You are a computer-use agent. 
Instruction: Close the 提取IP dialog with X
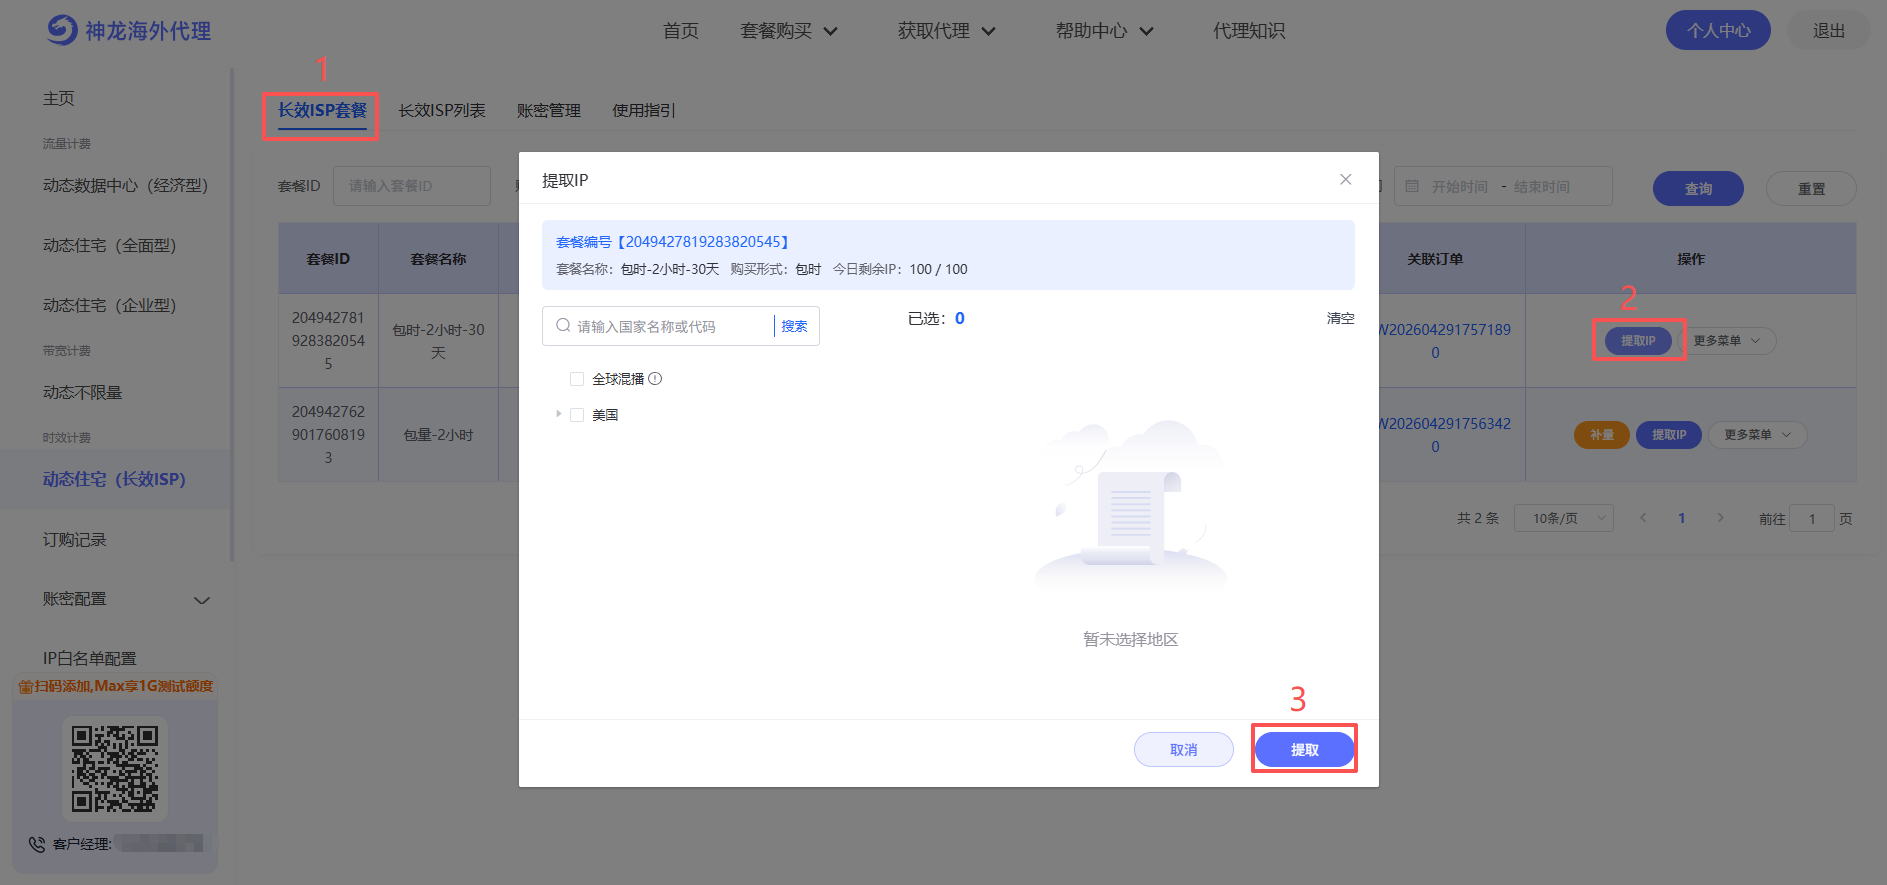(1345, 179)
